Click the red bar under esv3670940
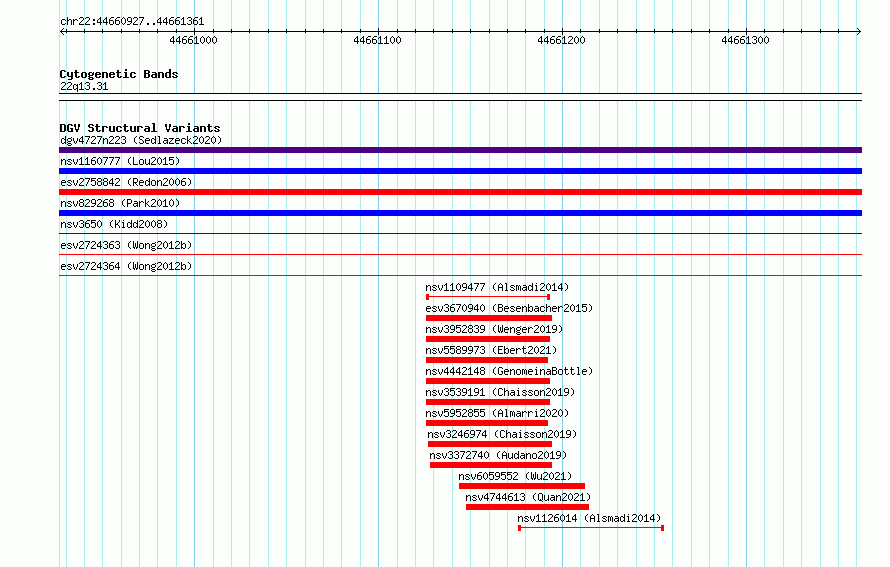890x567 pixels. pyautogui.click(x=489, y=318)
